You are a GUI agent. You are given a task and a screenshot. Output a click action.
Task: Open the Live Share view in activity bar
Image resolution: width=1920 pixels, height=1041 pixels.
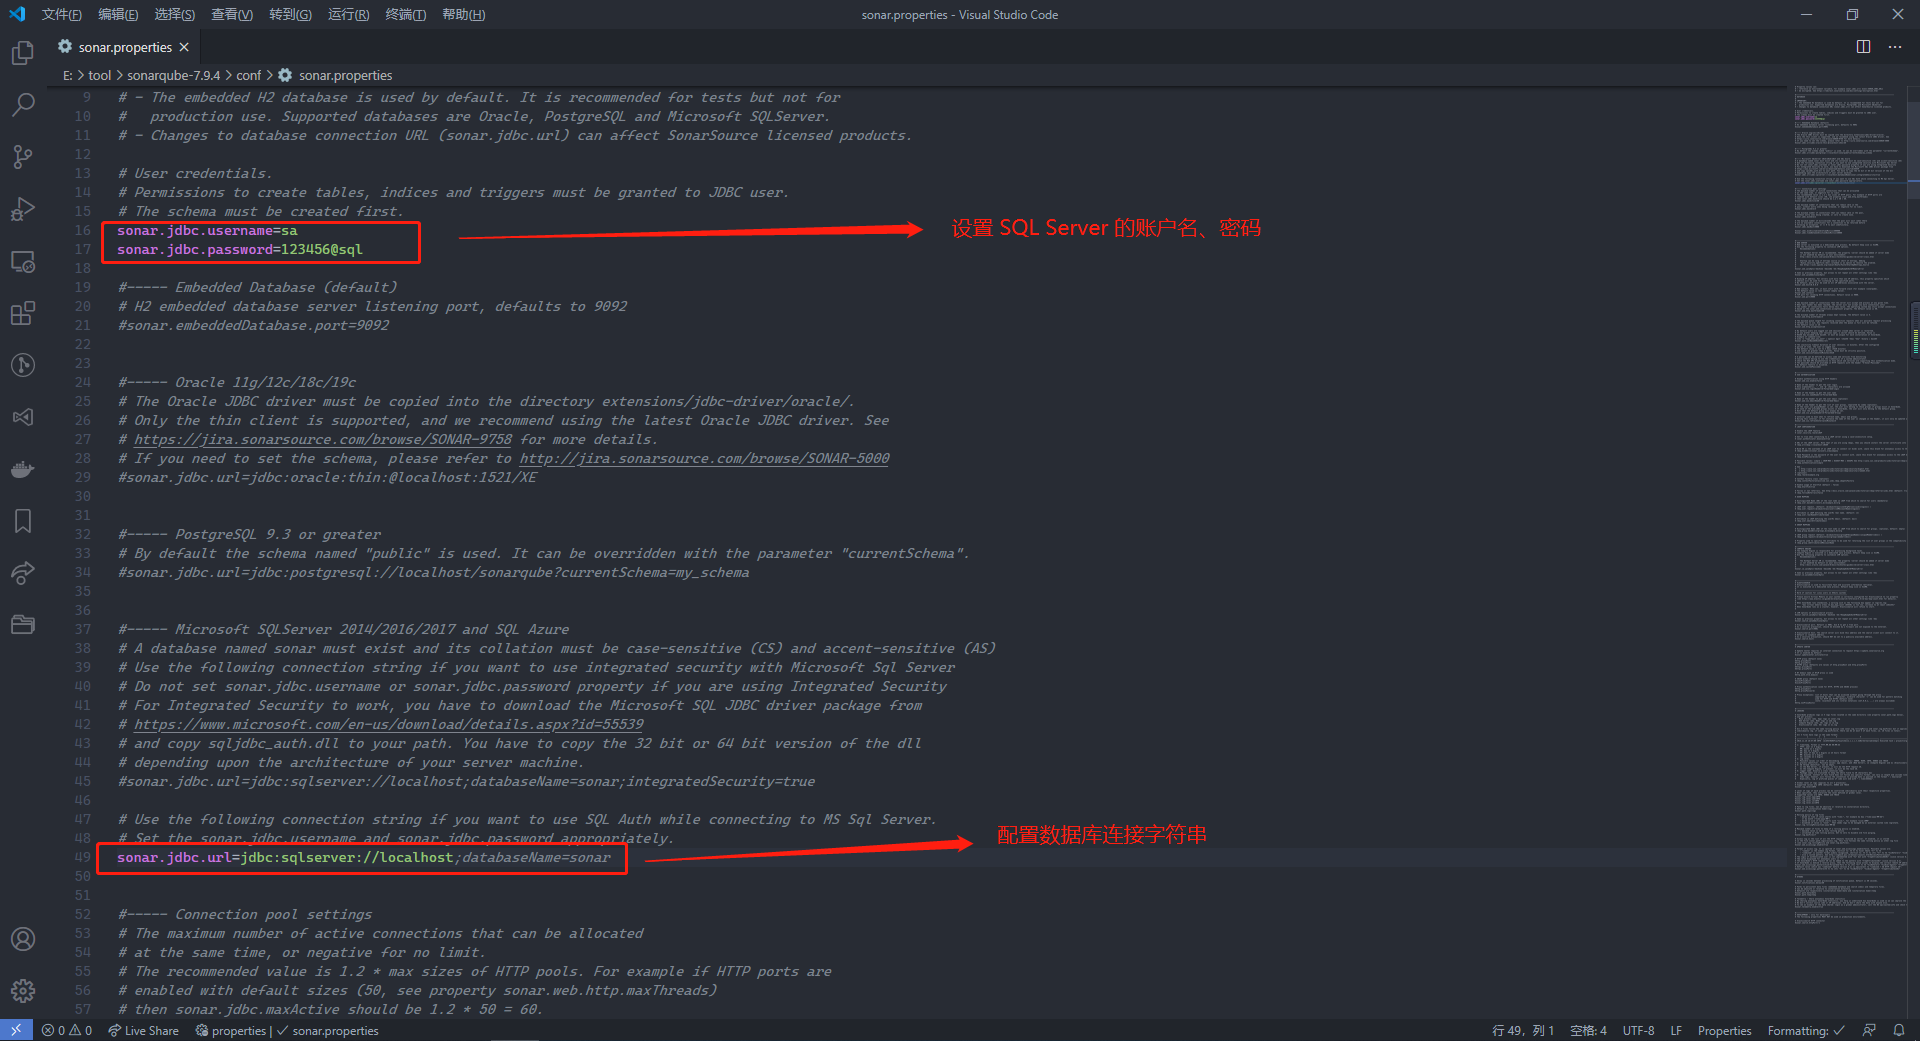coord(23,573)
